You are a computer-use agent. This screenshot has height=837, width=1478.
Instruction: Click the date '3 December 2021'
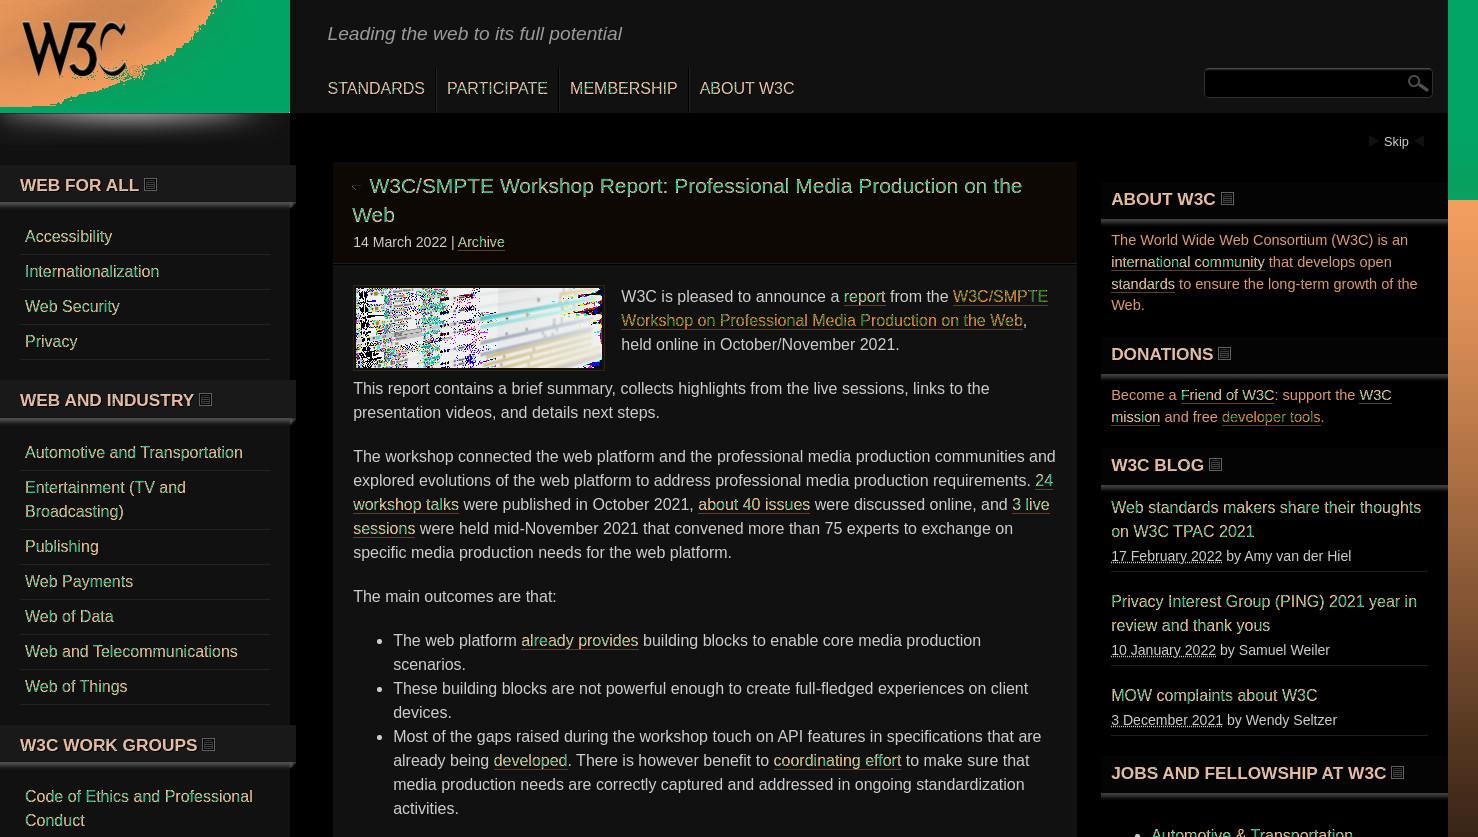[1167, 720]
